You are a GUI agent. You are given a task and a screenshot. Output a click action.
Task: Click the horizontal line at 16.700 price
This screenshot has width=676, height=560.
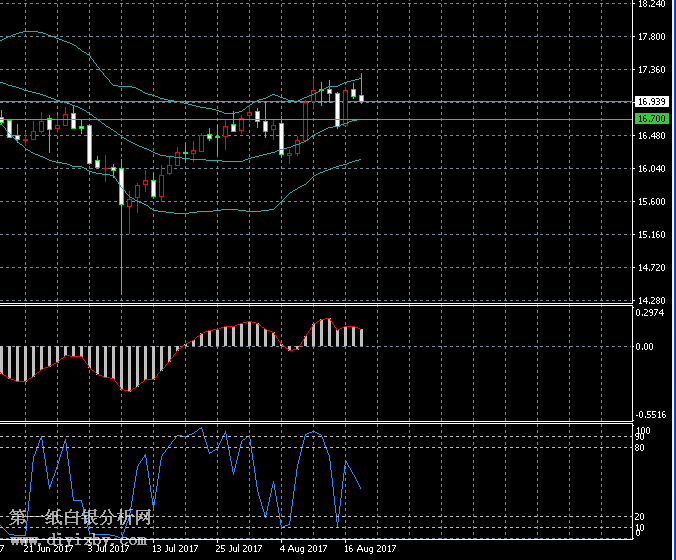click(x=450, y=119)
